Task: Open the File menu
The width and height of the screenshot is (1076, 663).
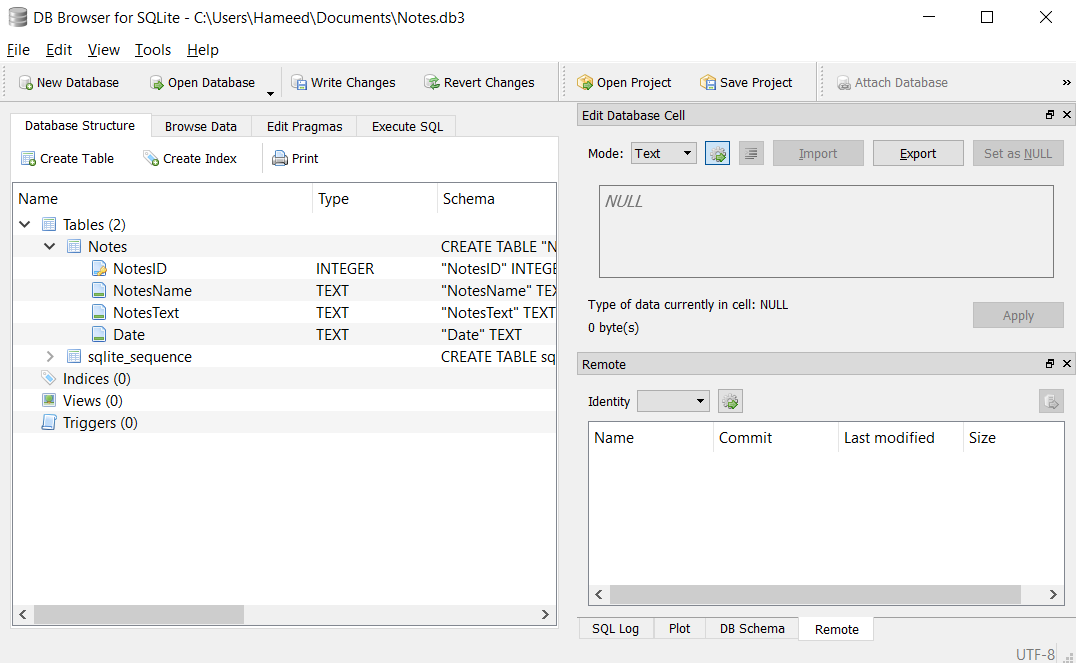Action: click(18, 50)
